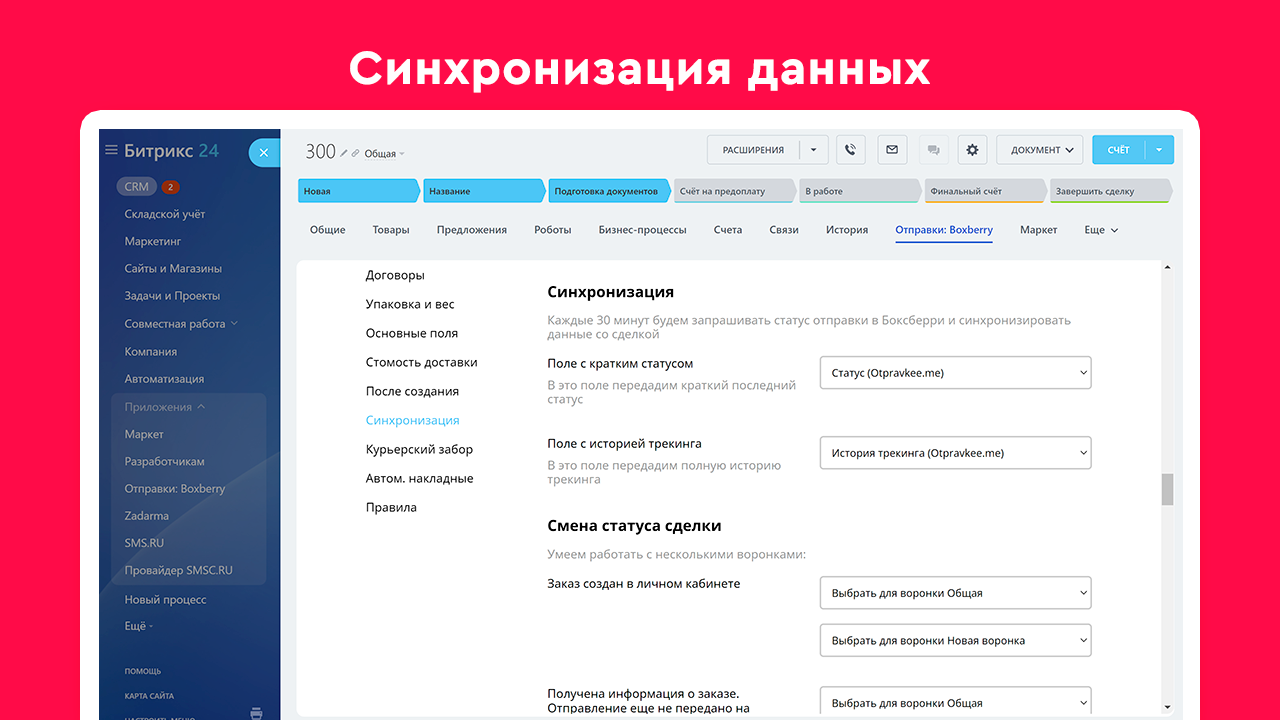Click the phone call icon in the toolbar
This screenshot has width=1280, height=720.
pyautogui.click(x=850, y=150)
